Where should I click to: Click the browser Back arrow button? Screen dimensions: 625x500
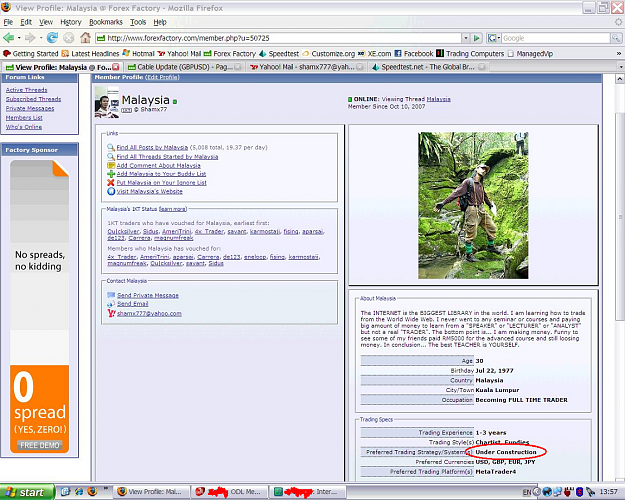coord(8,38)
